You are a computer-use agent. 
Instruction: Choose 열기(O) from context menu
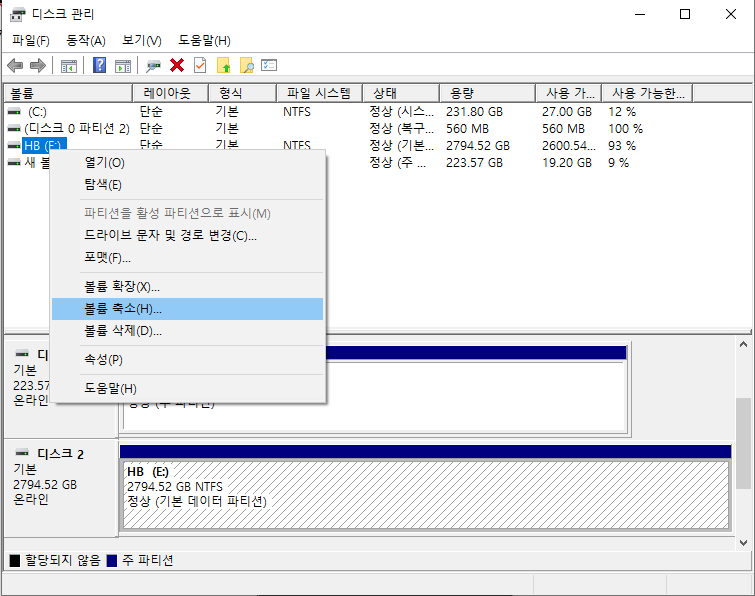click(x=187, y=163)
